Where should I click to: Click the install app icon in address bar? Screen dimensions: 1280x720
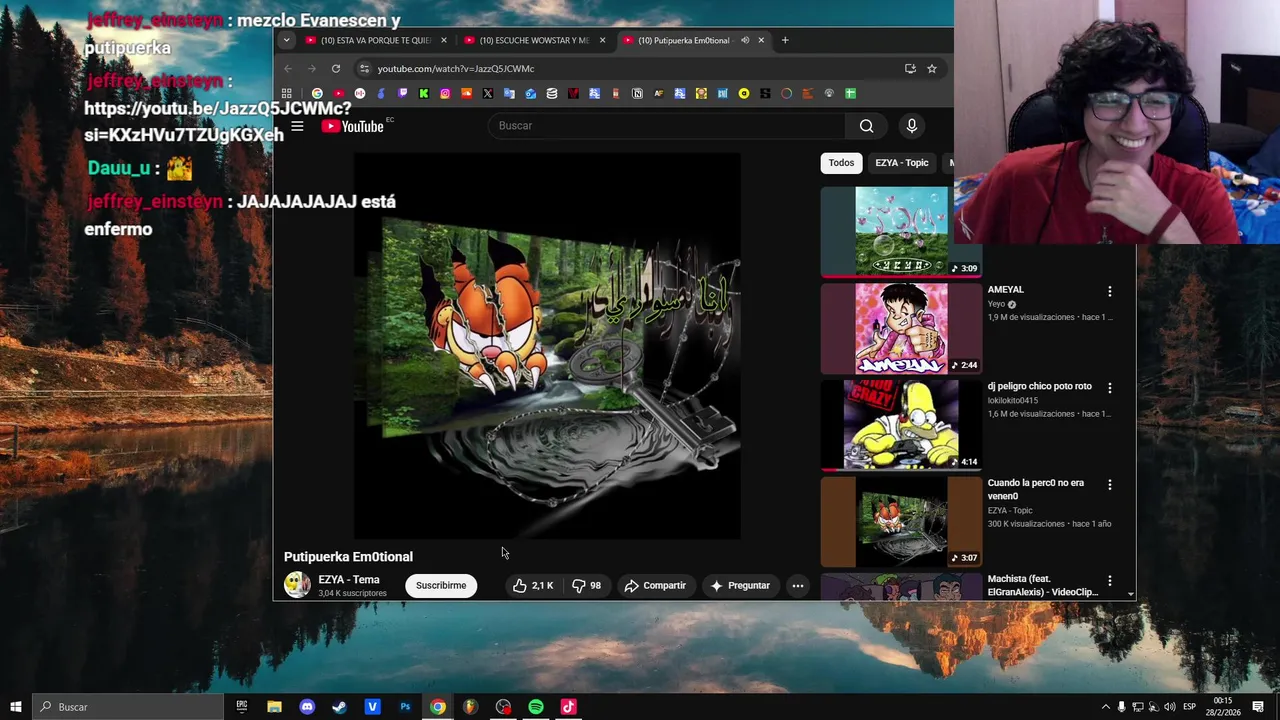pyautogui.click(x=910, y=68)
